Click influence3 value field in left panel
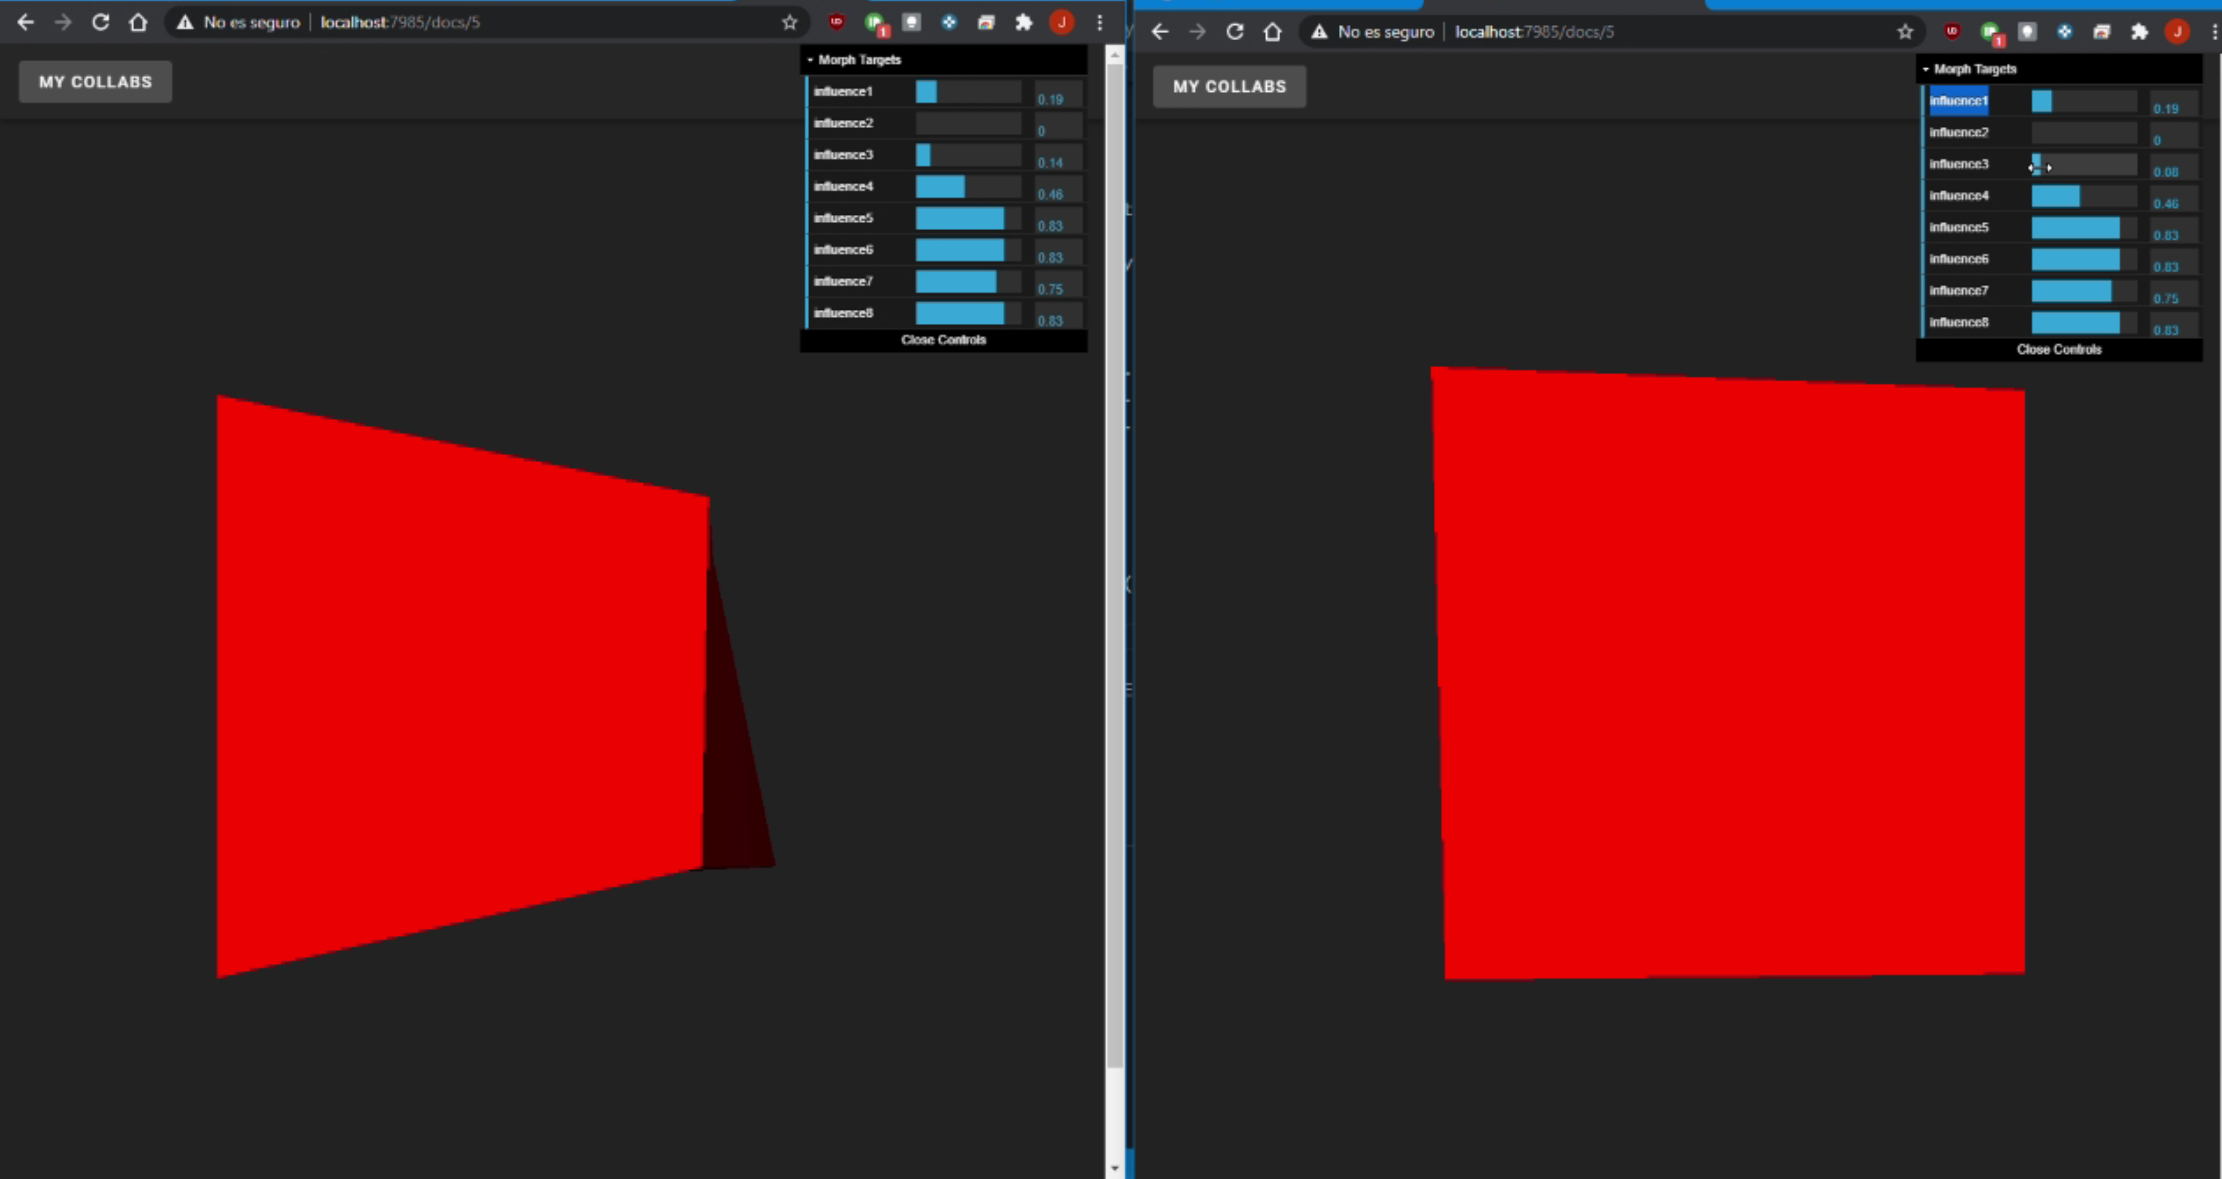 coord(1057,157)
